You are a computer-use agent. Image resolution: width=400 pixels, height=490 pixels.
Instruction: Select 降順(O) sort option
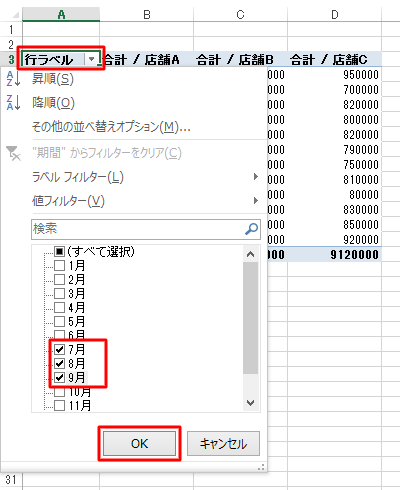tap(53, 103)
